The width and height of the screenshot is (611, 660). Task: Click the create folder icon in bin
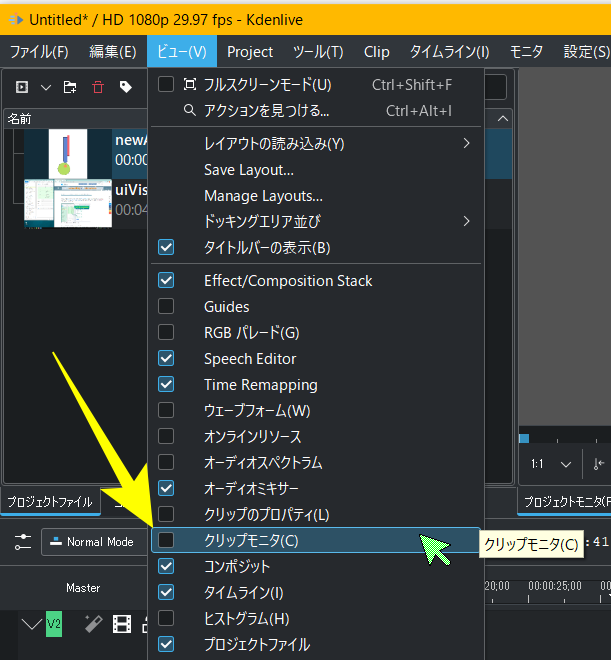[70, 87]
